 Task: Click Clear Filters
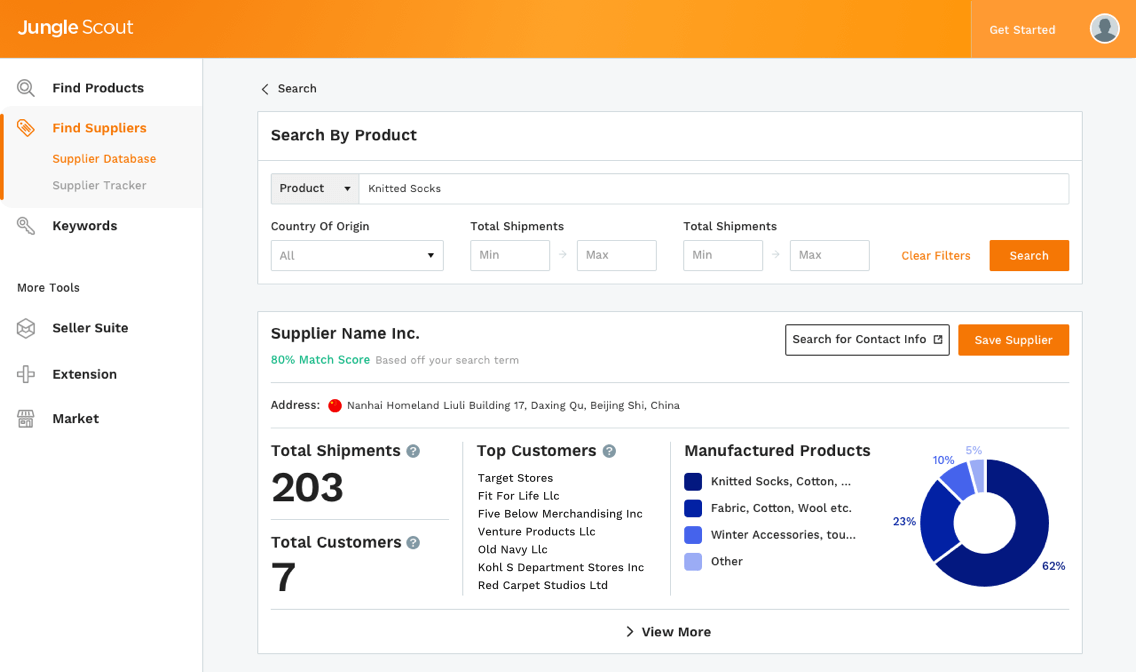click(935, 255)
